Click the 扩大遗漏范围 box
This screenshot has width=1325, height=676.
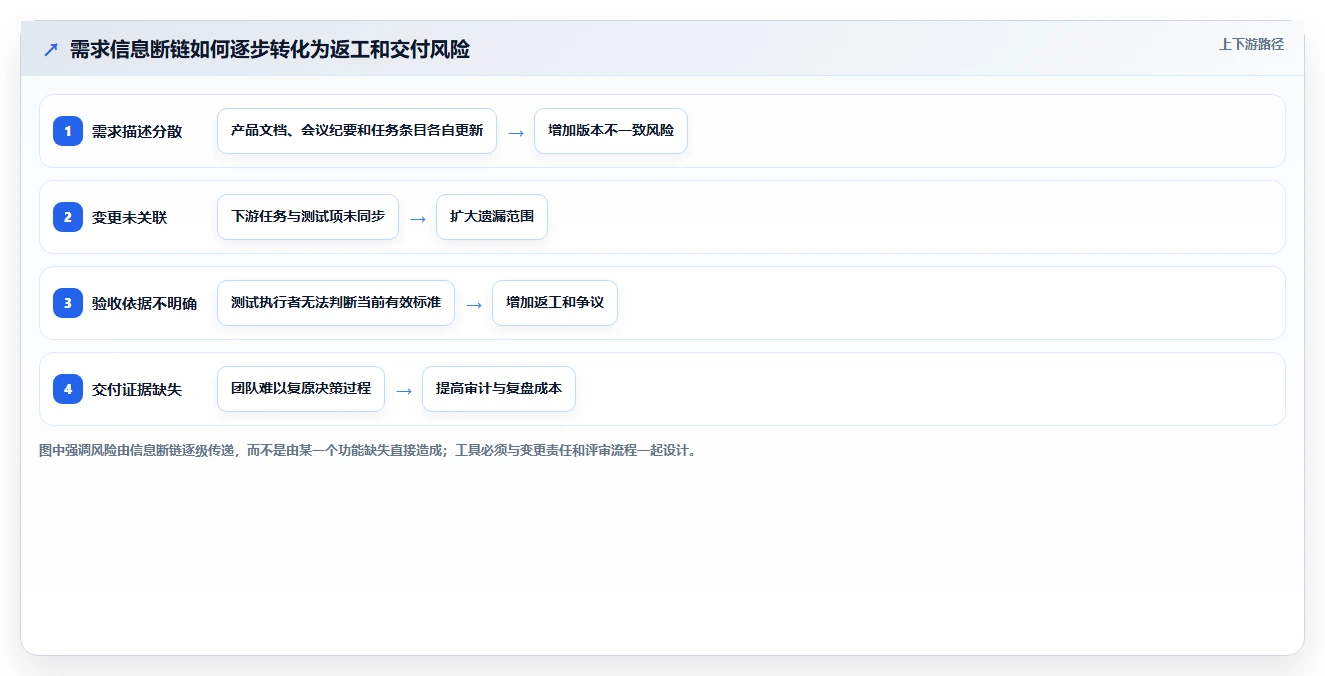(x=492, y=217)
